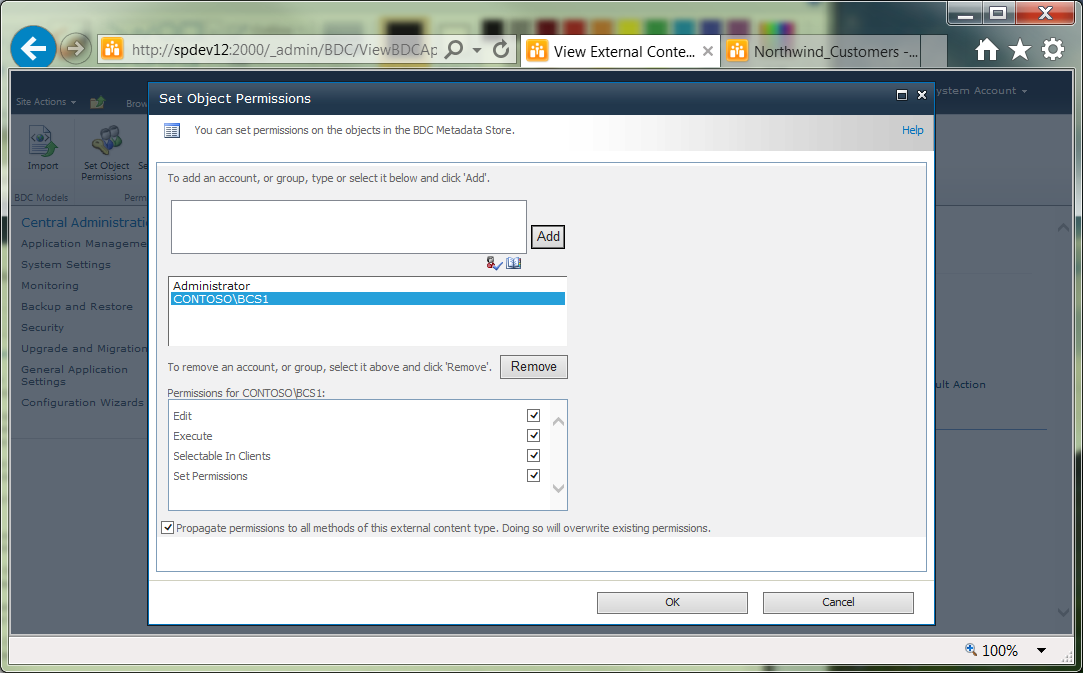Viewport: 1083px width, 673px height.
Task: Click the Refresh page icon
Action: (501, 49)
